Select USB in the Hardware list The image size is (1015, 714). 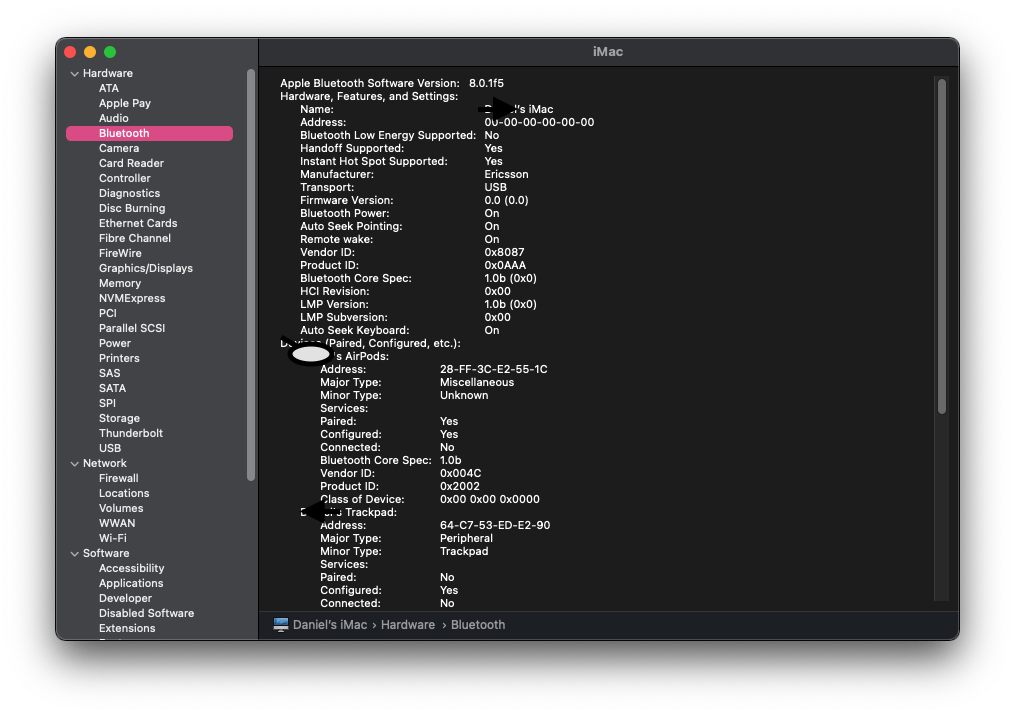coord(110,447)
